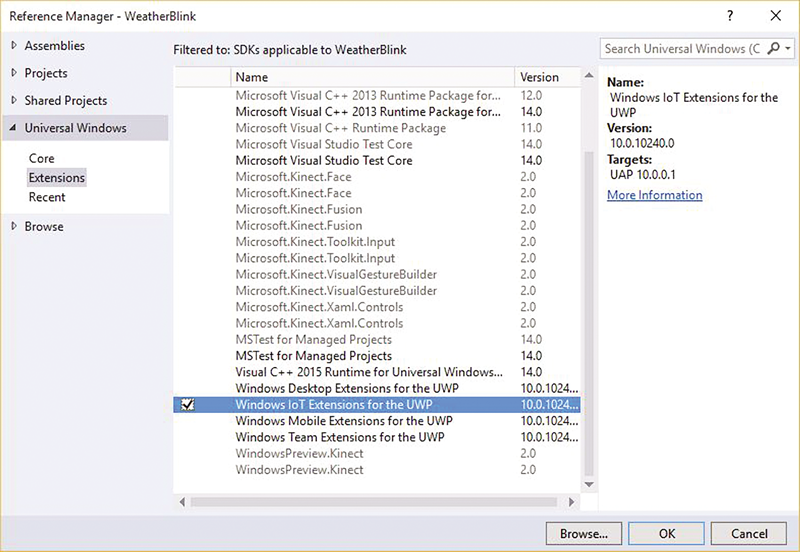The width and height of the screenshot is (800, 552).
Task: Click the Shared Projects category label
Action: click(x=66, y=101)
